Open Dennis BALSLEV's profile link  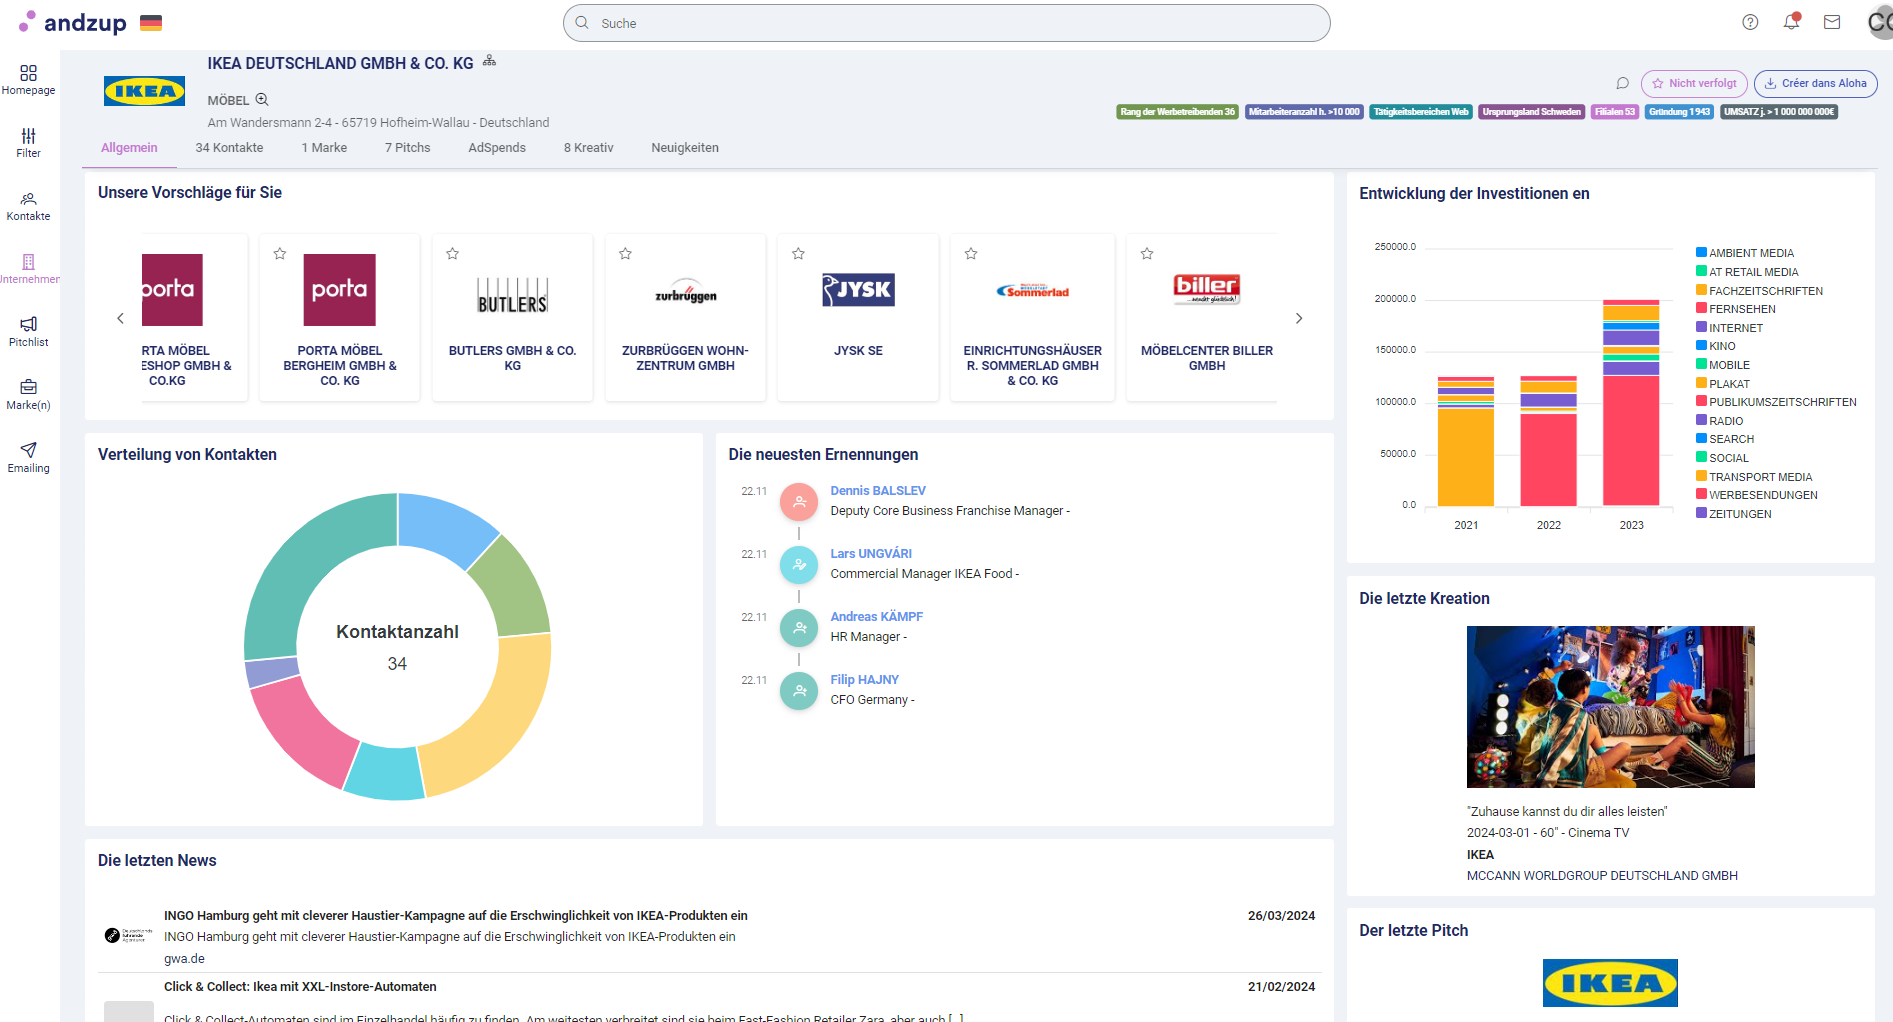878,491
